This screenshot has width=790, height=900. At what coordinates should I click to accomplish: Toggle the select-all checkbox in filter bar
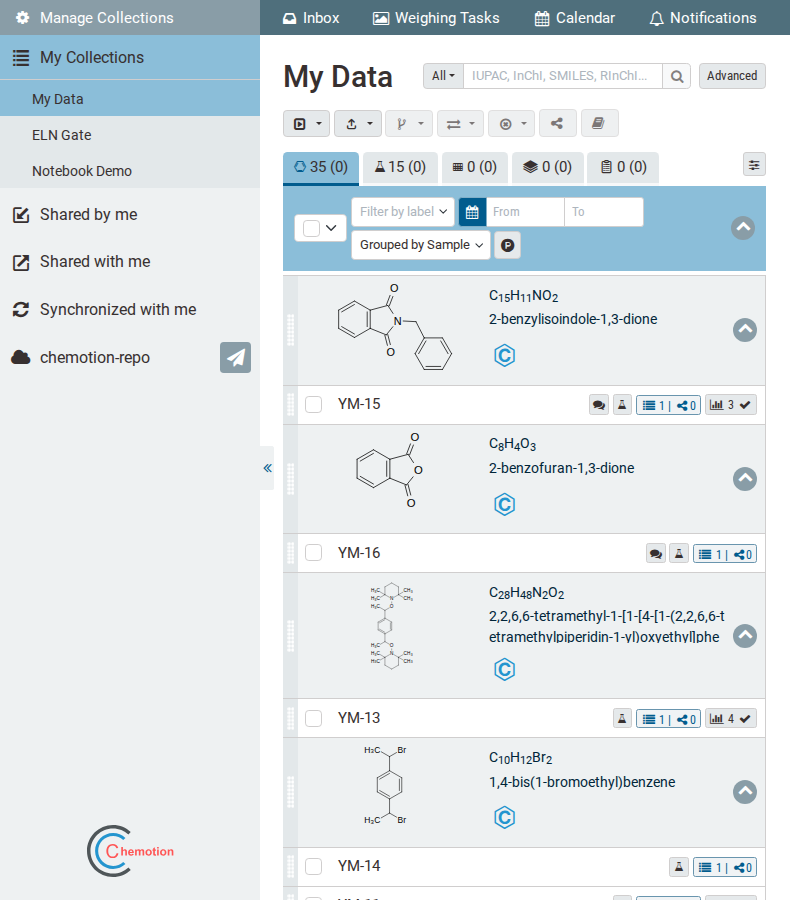311,228
